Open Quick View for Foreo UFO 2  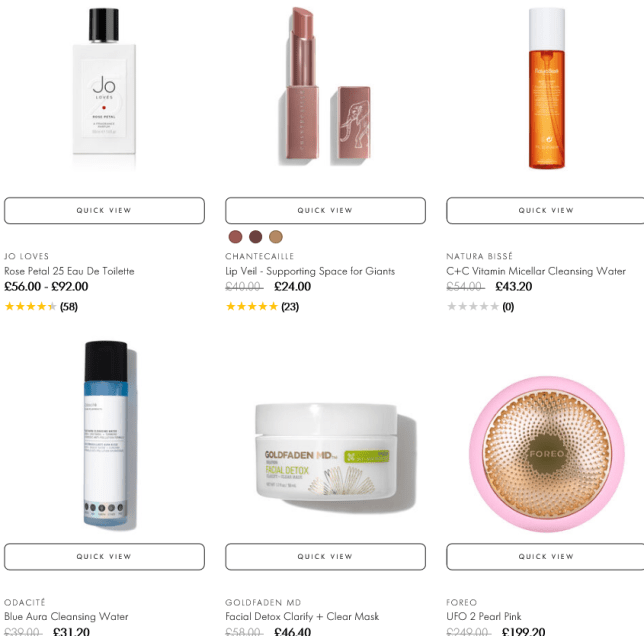pos(545,557)
